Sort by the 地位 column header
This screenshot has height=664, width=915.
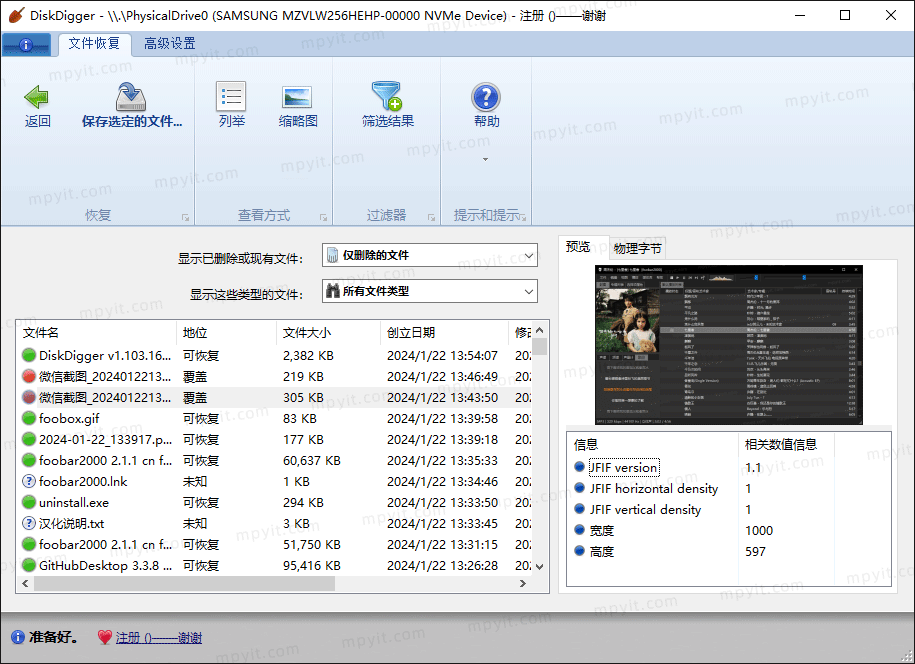click(226, 333)
